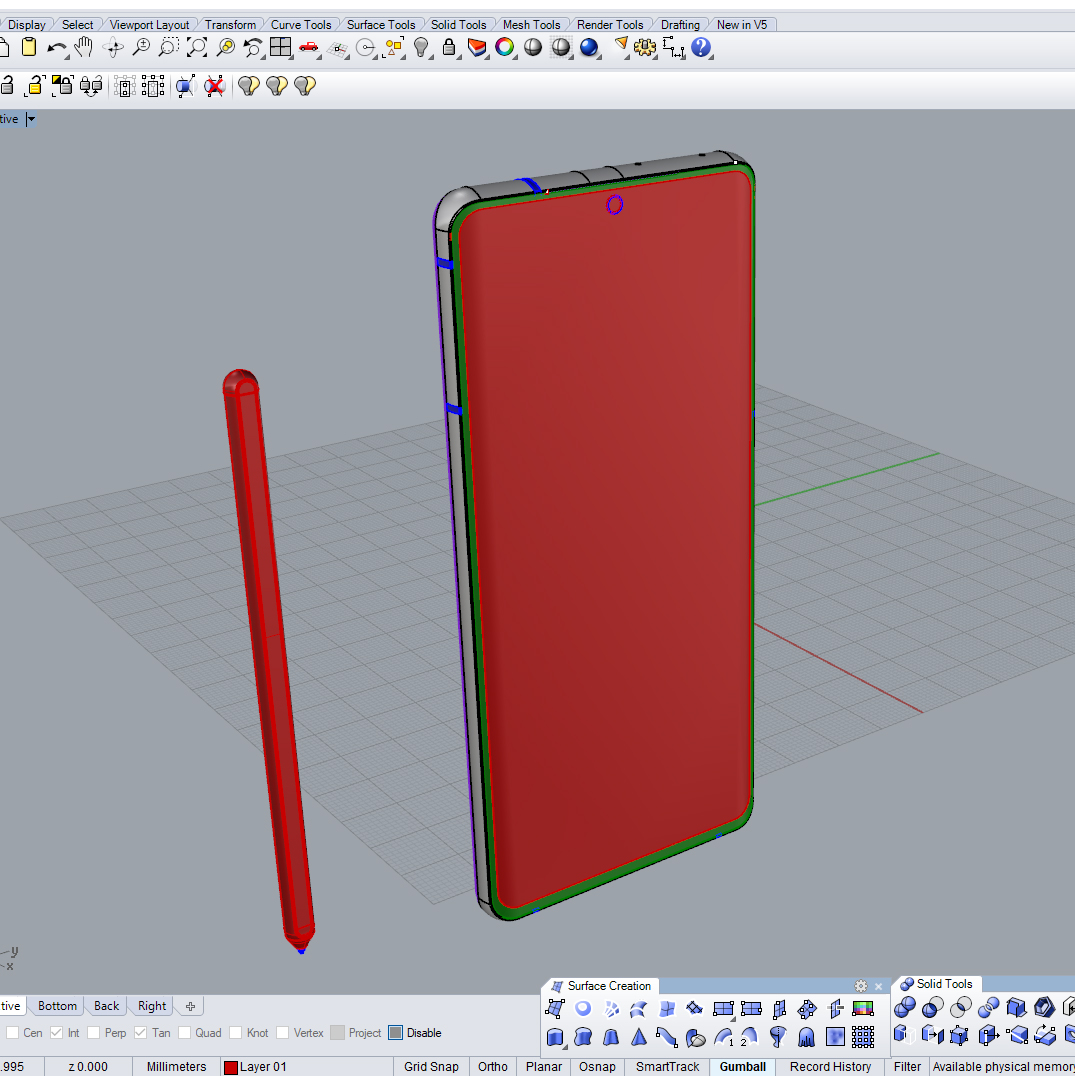Click the red Layer 01 color swatch
Viewport: 1075px width, 1076px height.
230,1067
